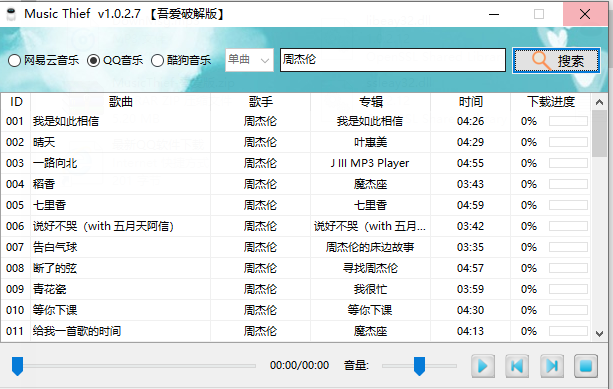Select the QQ音乐 source option

(x=115, y=60)
